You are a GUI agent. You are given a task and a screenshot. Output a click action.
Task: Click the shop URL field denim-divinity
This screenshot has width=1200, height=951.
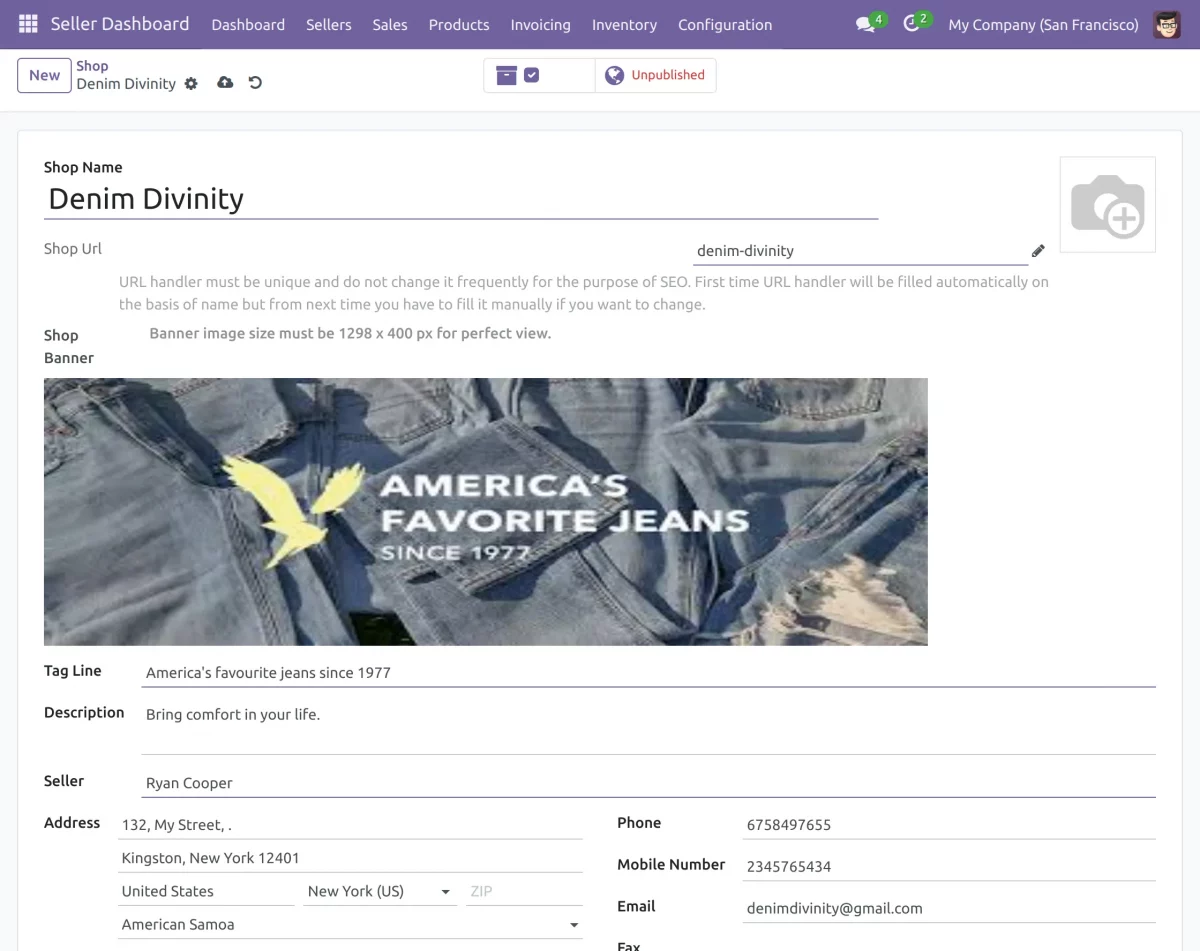point(860,251)
